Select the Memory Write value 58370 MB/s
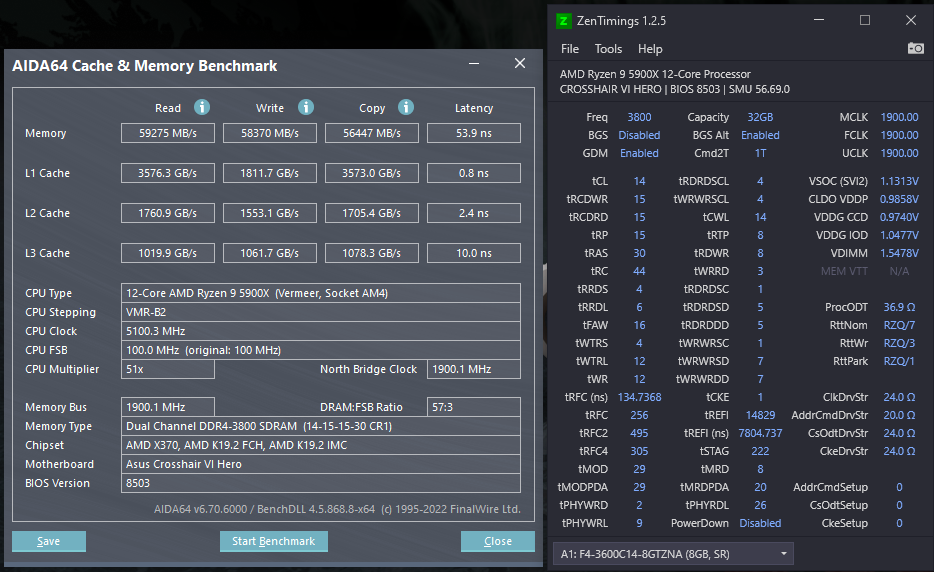Image resolution: width=934 pixels, height=572 pixels. coord(270,133)
